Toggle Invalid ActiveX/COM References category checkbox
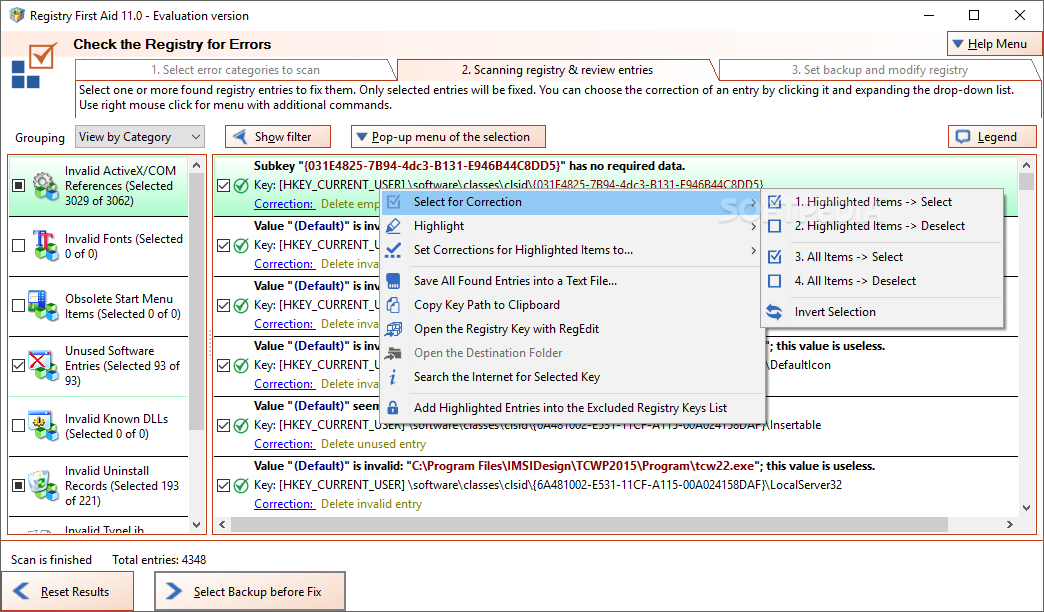Viewport: 1044px width, 612px height. pos(19,186)
